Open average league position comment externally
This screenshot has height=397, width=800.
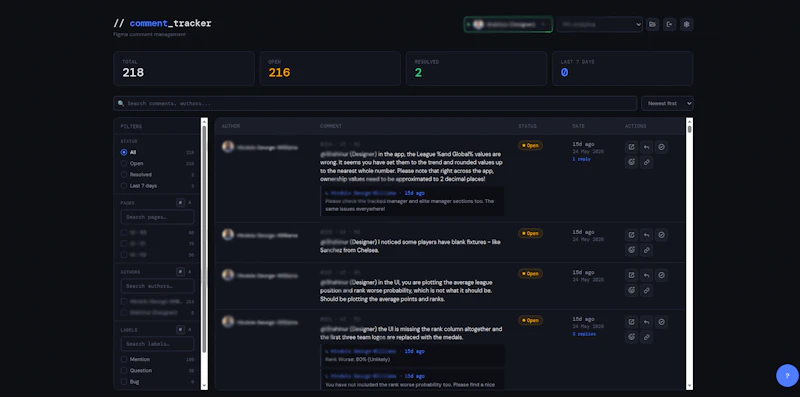pos(631,275)
